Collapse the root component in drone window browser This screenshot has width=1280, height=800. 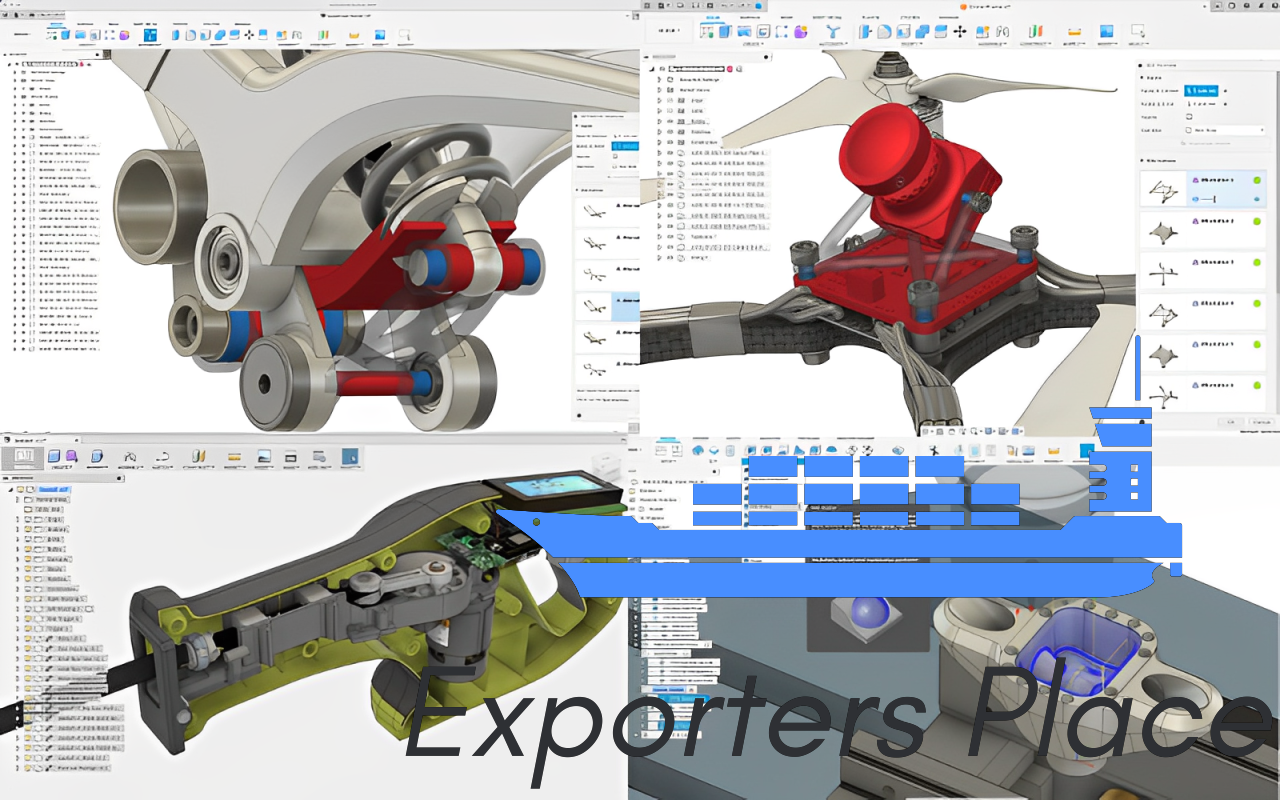(651, 68)
